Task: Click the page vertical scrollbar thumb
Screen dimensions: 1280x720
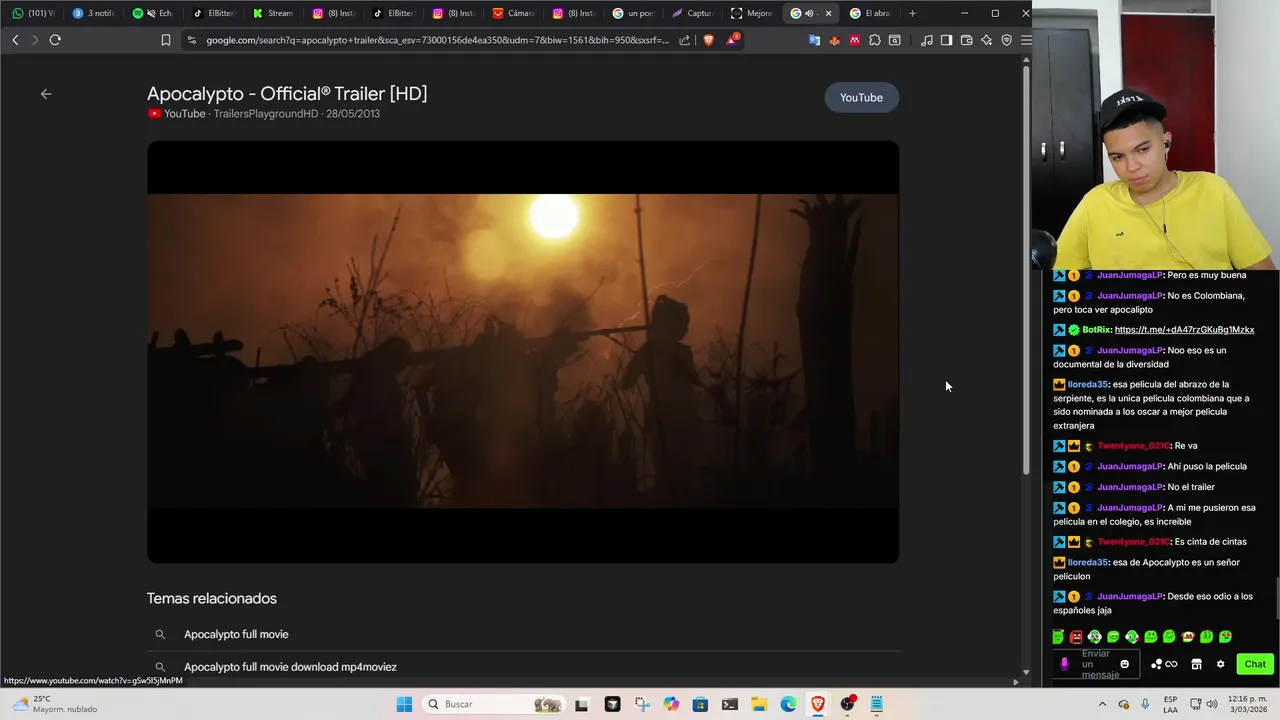Action: 1026,270
